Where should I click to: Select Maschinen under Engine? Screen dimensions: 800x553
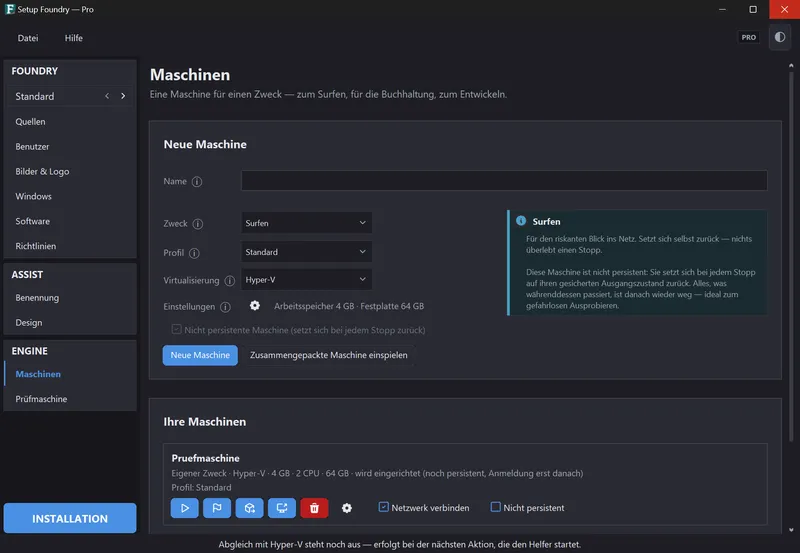tap(70, 374)
